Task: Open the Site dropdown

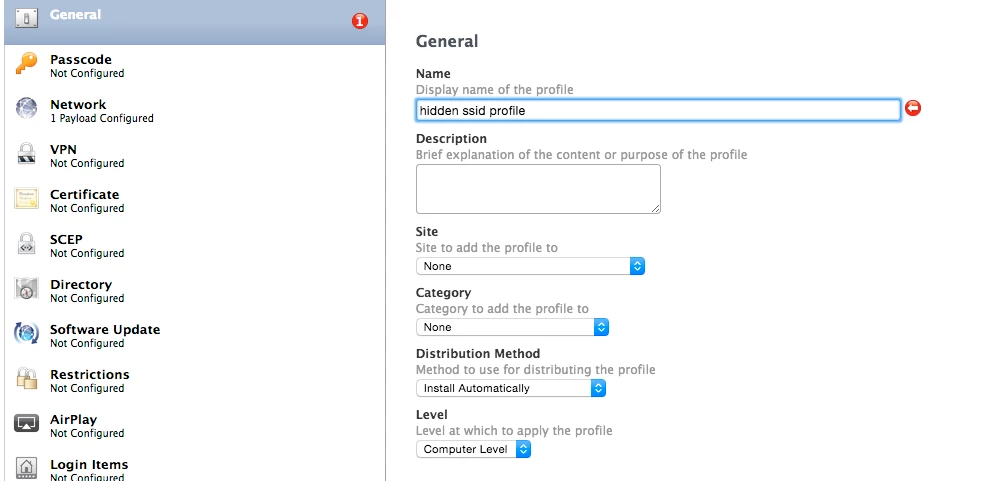Action: (530, 266)
